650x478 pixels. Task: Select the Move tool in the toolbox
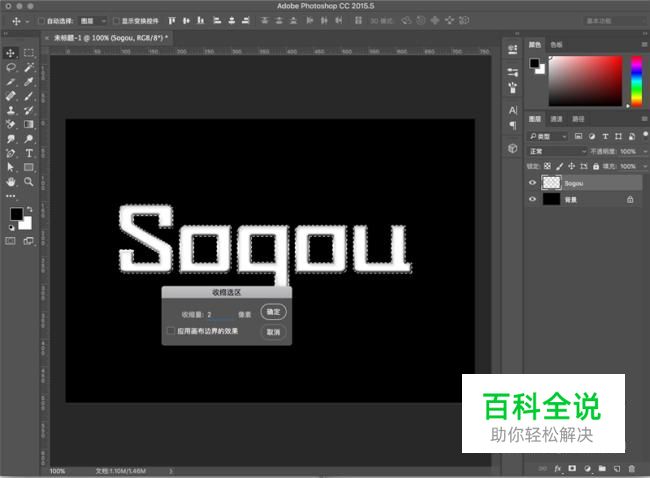click(x=10, y=53)
